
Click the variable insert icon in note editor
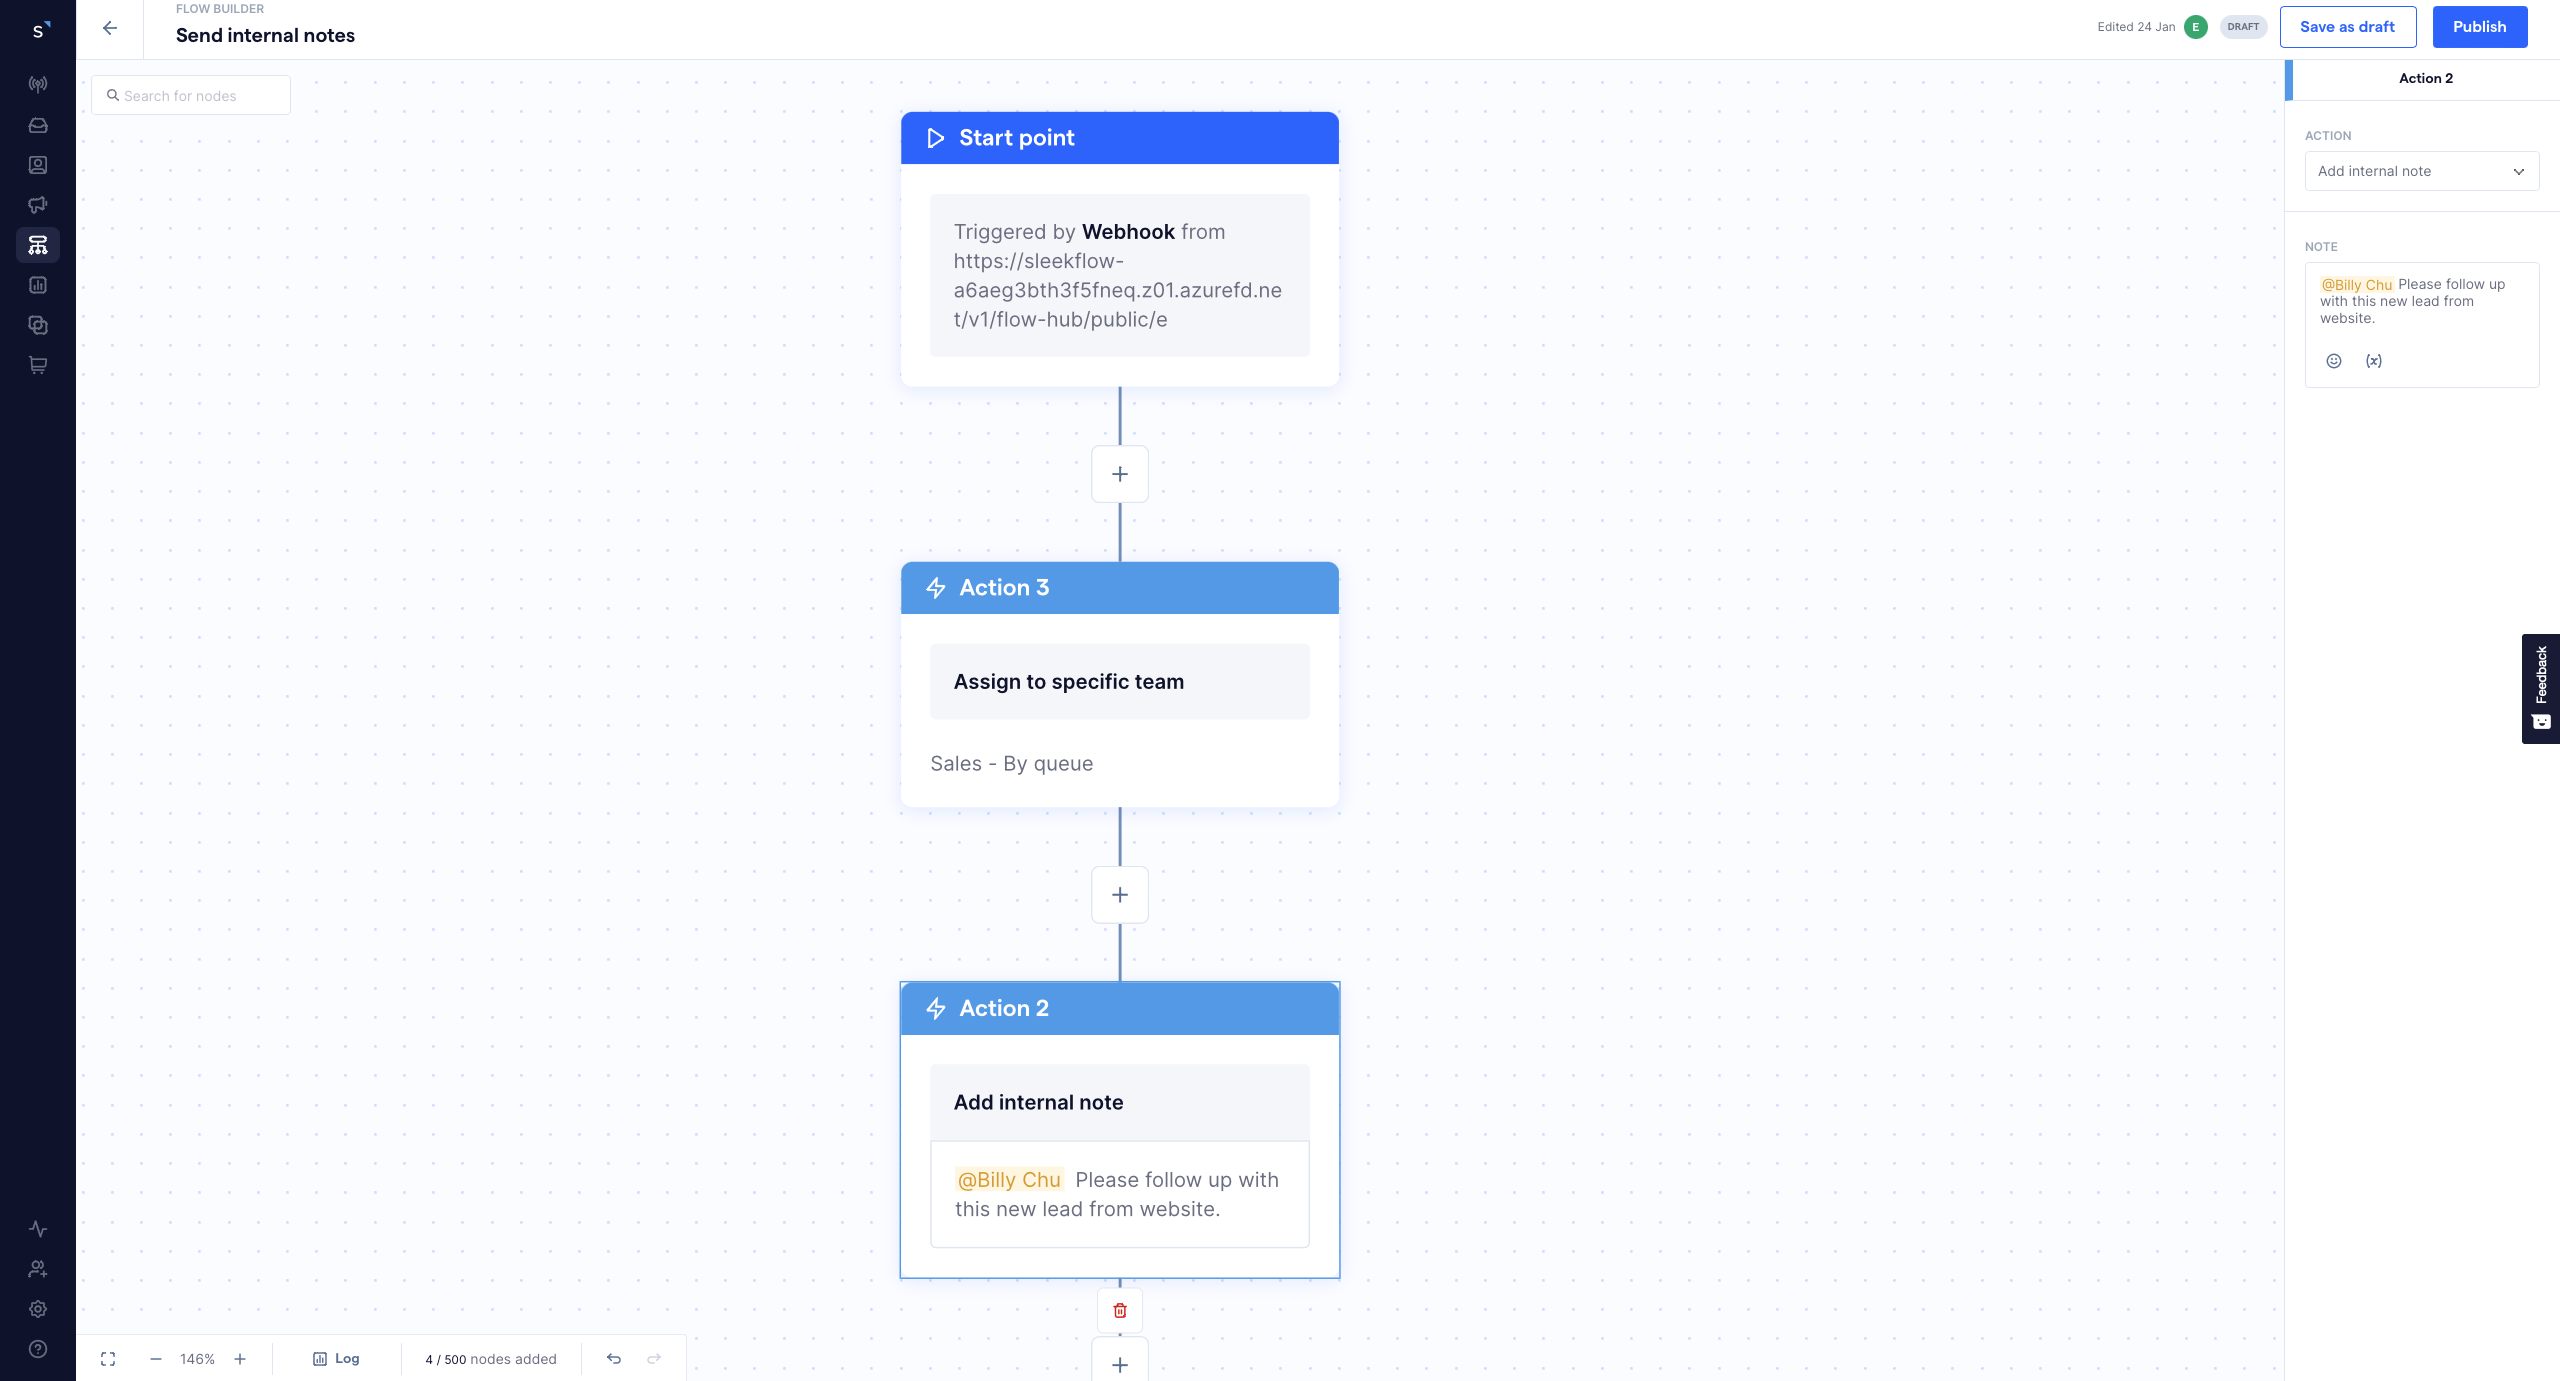pyautogui.click(x=2375, y=361)
